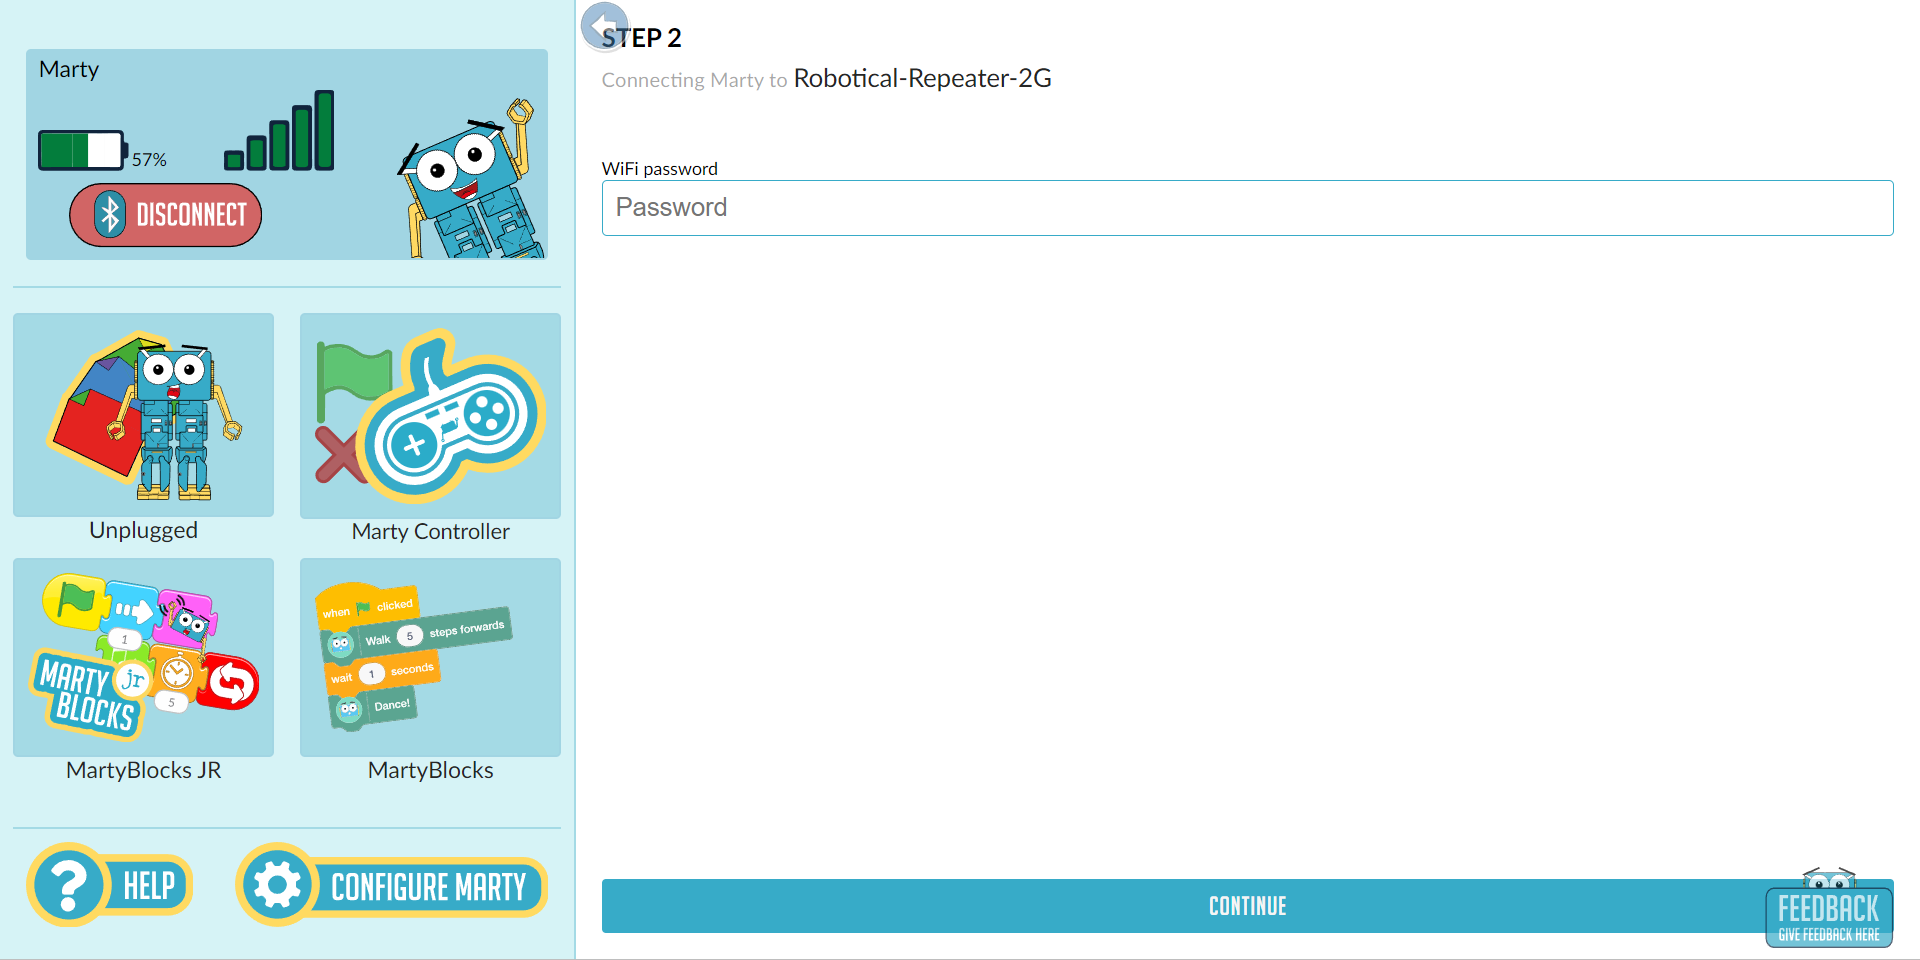
Task: Click the 57% battery percentage text
Action: (x=149, y=160)
